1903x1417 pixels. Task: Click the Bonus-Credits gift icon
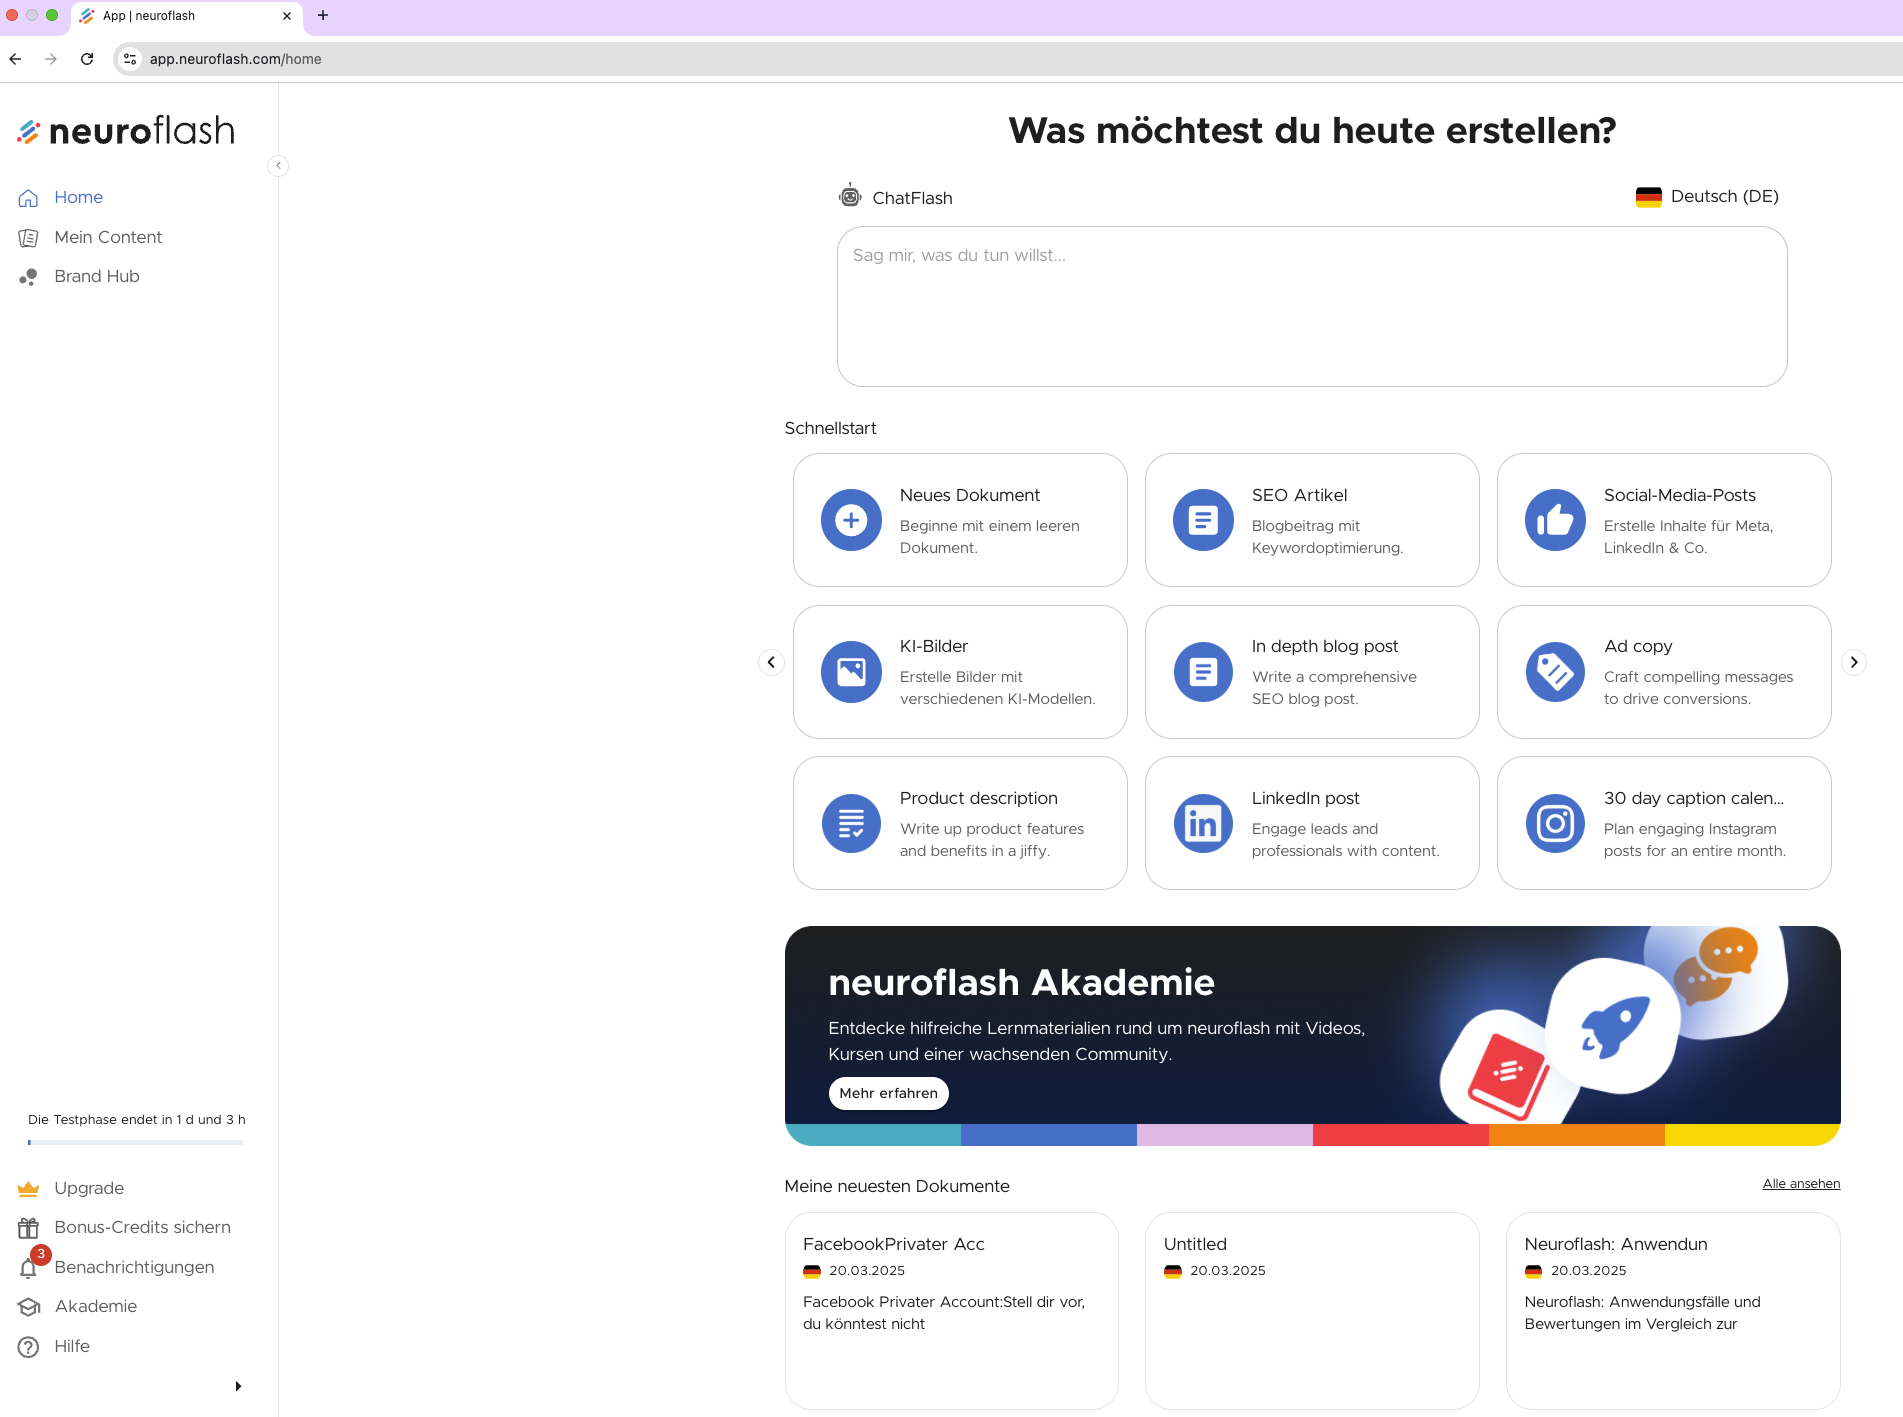[28, 1228]
